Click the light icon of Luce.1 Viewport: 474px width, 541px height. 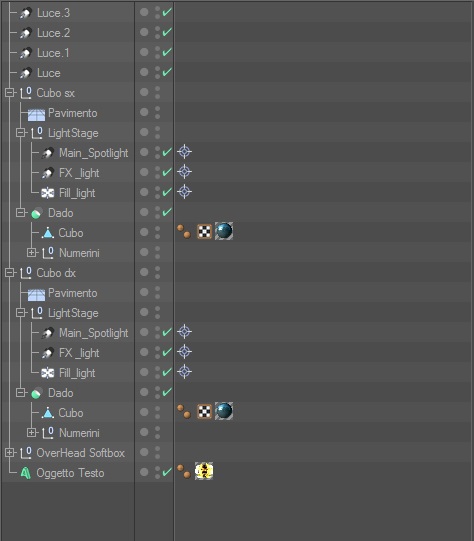pos(26,53)
